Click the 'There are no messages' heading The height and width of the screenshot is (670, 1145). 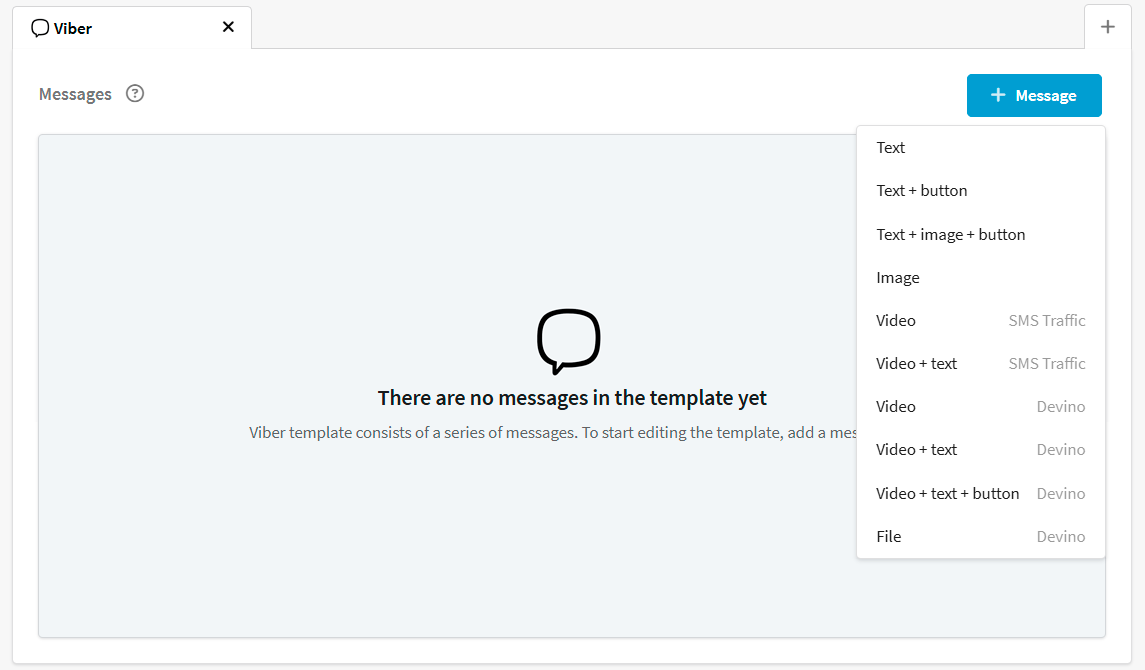click(x=572, y=398)
